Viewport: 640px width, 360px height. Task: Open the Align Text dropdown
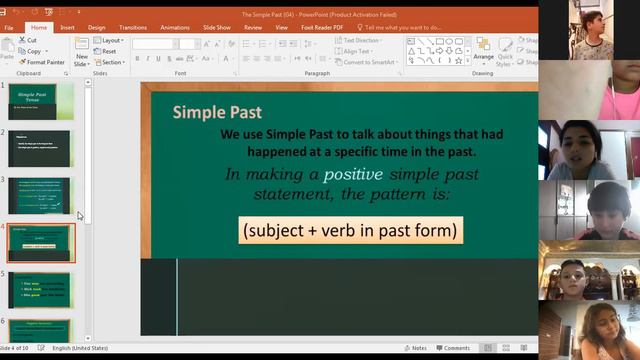(x=353, y=51)
